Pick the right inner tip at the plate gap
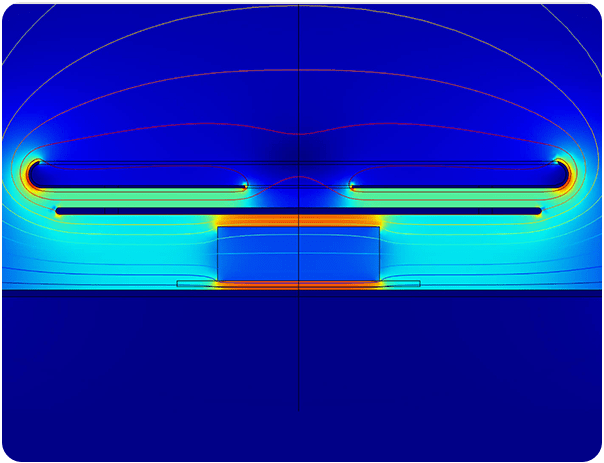 click(x=353, y=185)
